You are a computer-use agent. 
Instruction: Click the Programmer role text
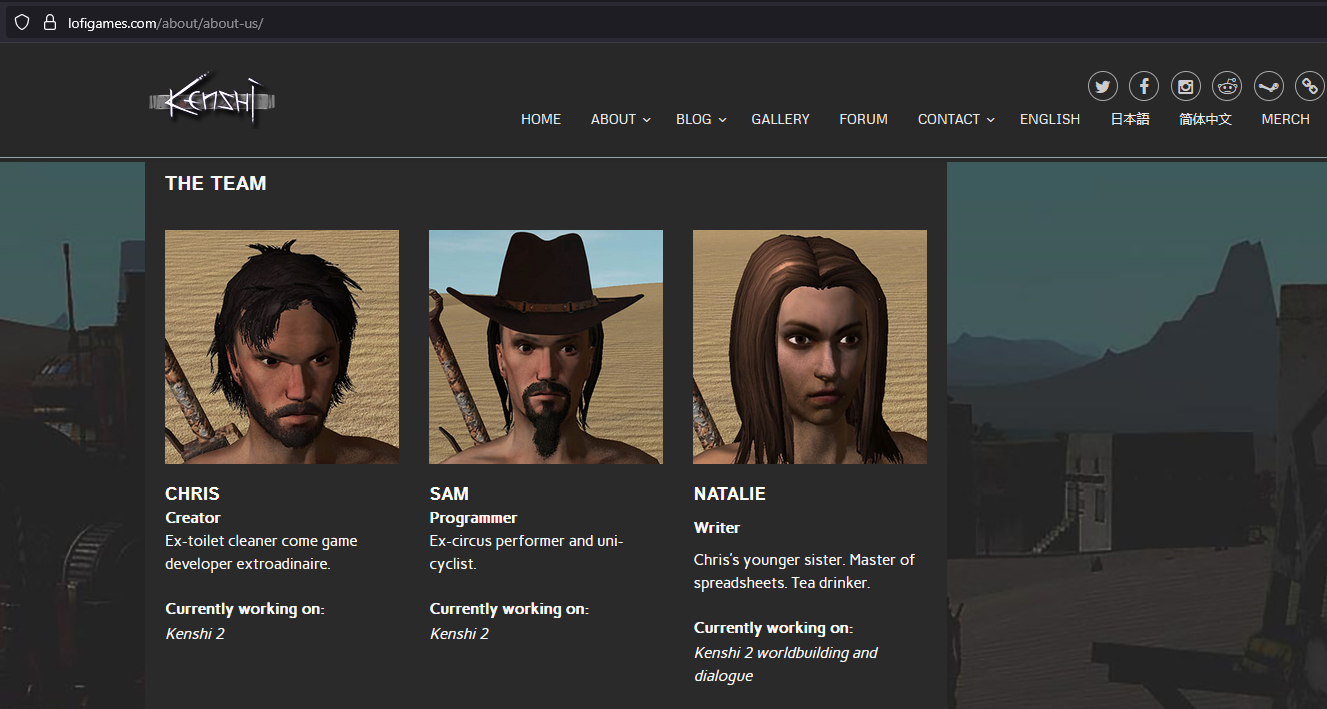pos(473,518)
